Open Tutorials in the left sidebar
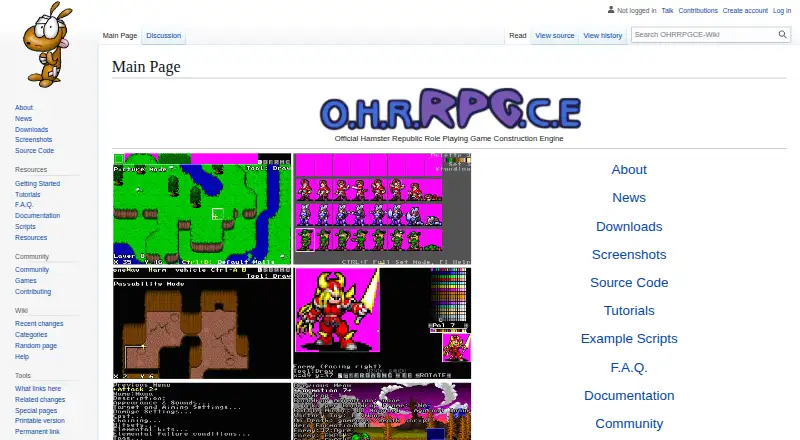This screenshot has height=440, width=800. point(28,194)
